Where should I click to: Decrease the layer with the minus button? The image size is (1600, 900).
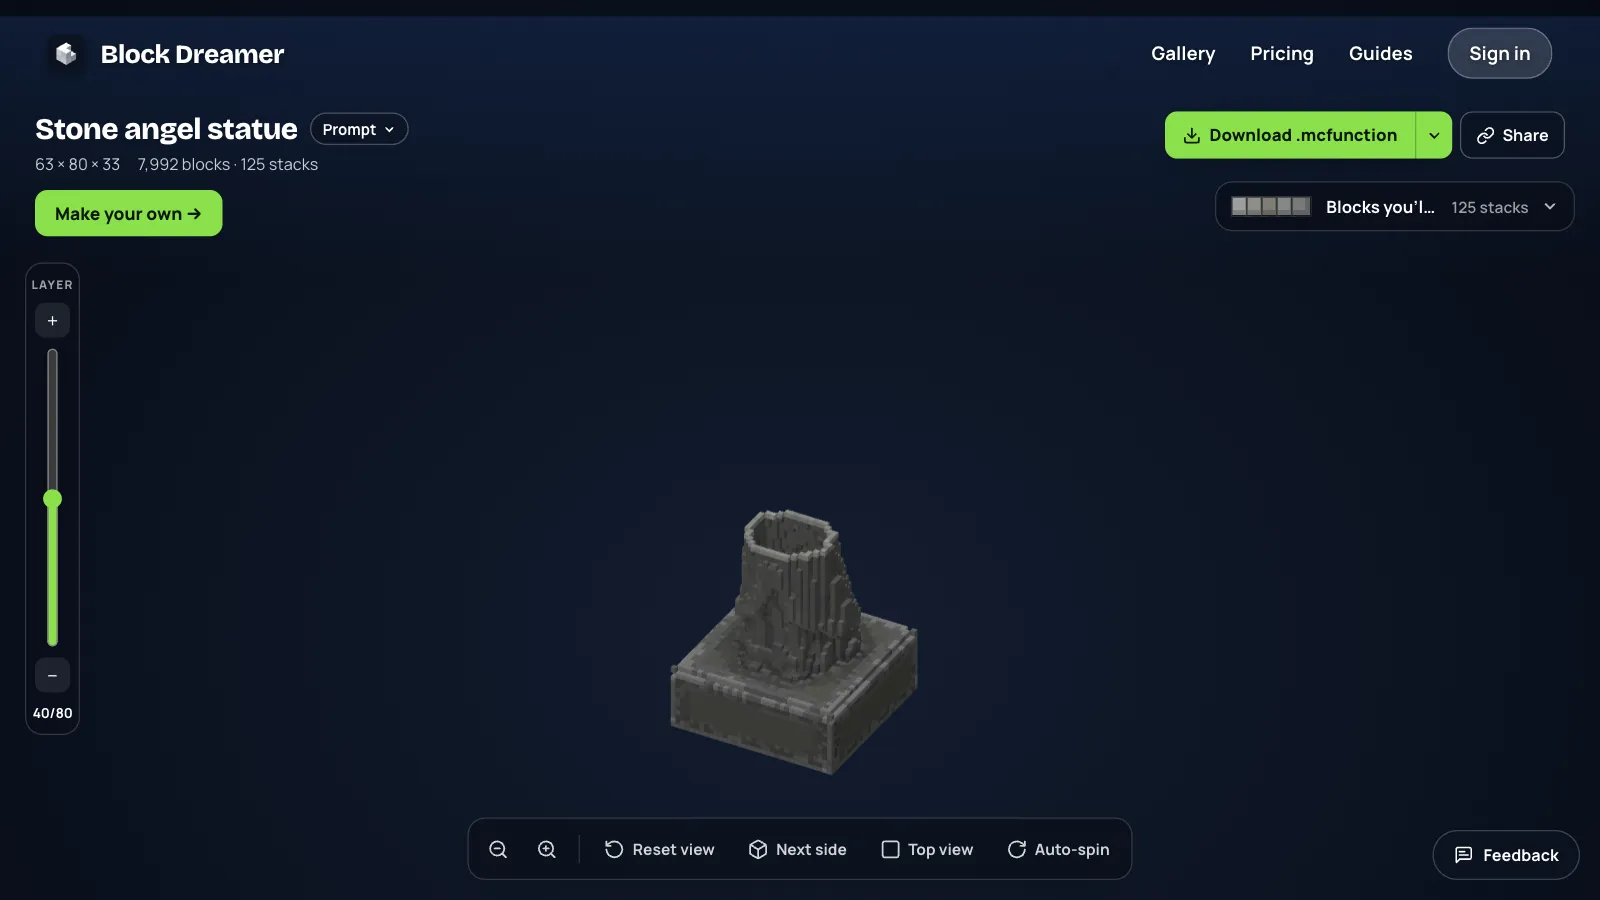click(52, 675)
